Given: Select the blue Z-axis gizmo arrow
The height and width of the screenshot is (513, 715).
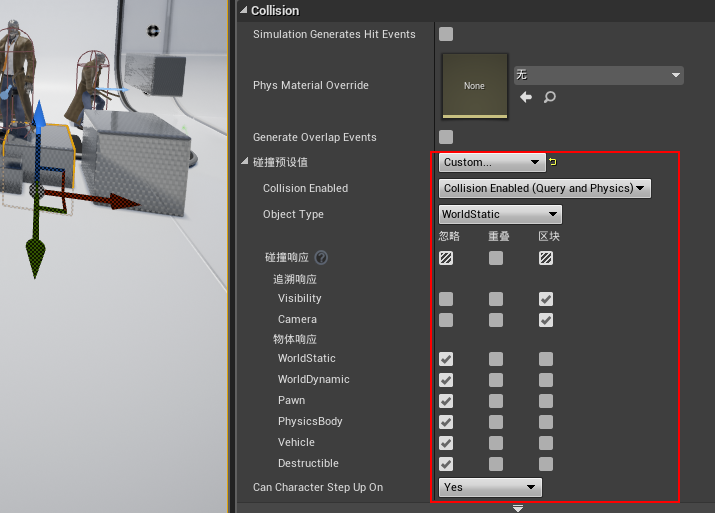Looking at the screenshot, I should tap(39, 114).
